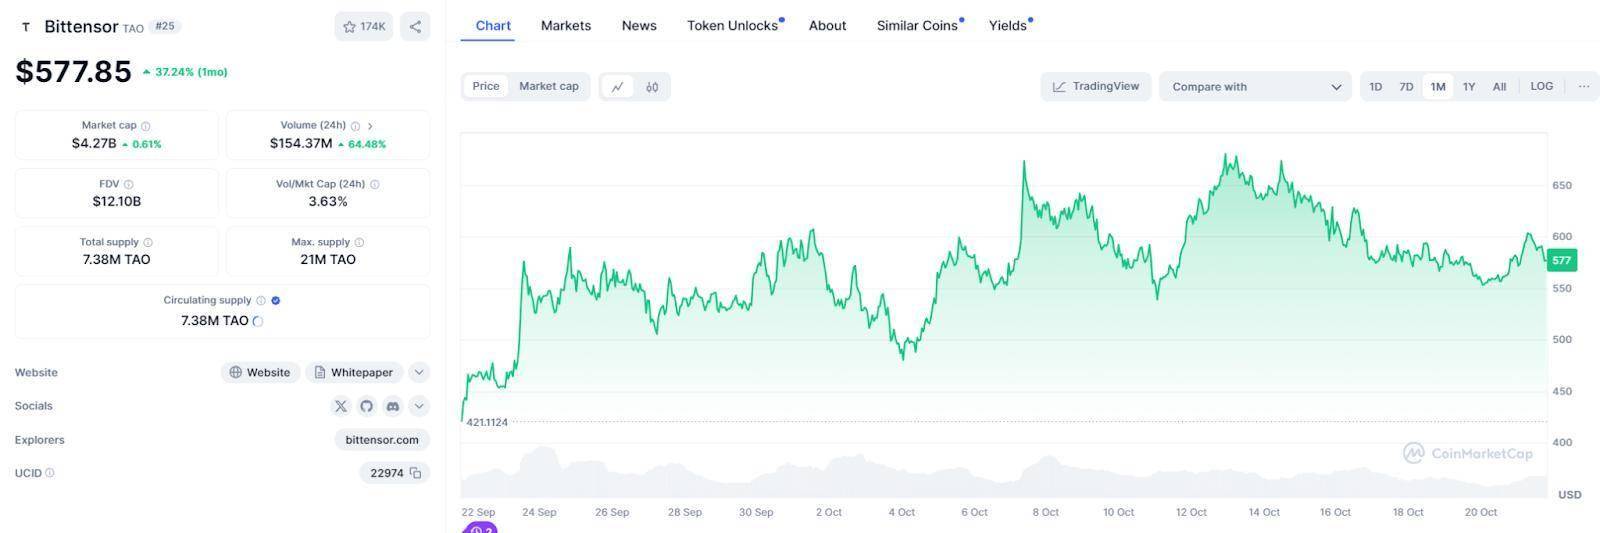Show info for Circulating supply
Viewport: 1600px width, 533px height.
(261, 300)
